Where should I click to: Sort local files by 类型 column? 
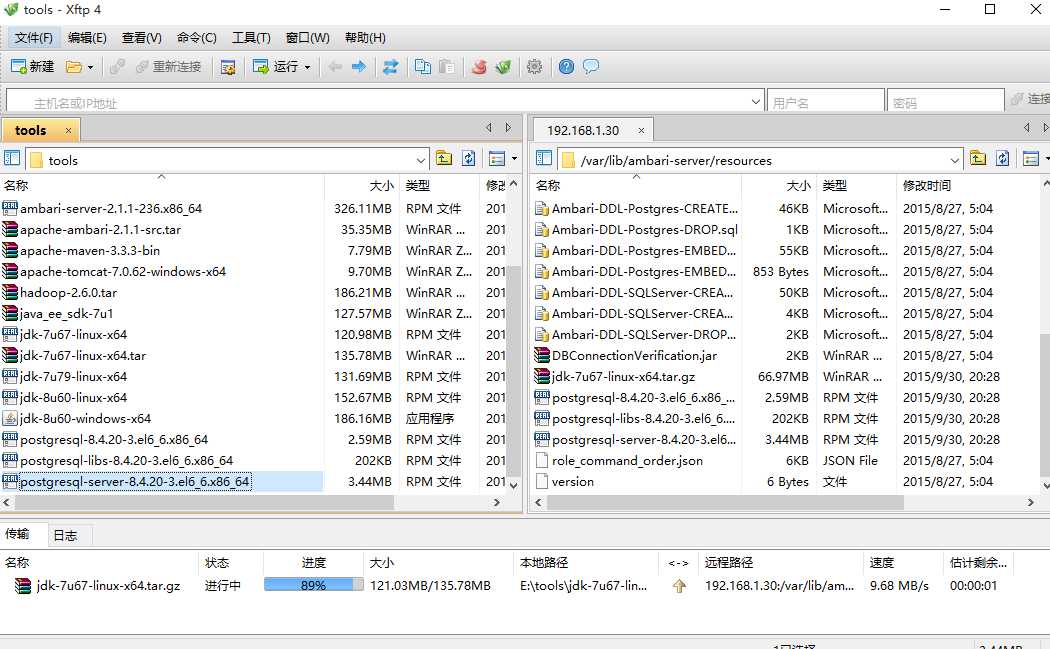point(439,186)
